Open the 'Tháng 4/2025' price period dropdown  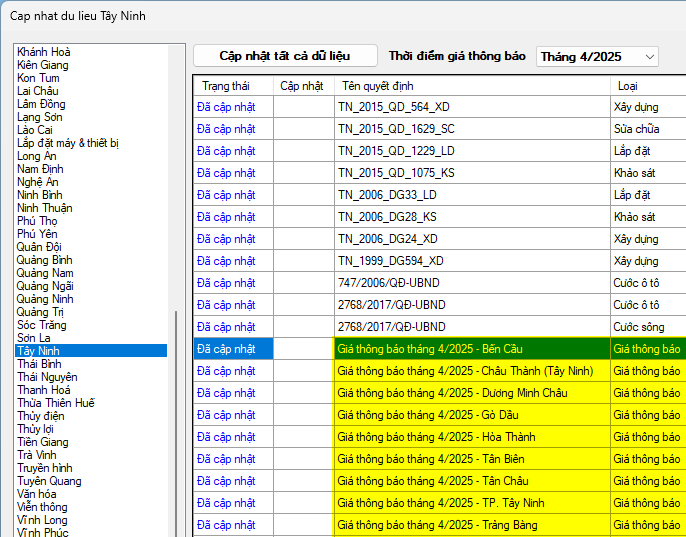[597, 56]
